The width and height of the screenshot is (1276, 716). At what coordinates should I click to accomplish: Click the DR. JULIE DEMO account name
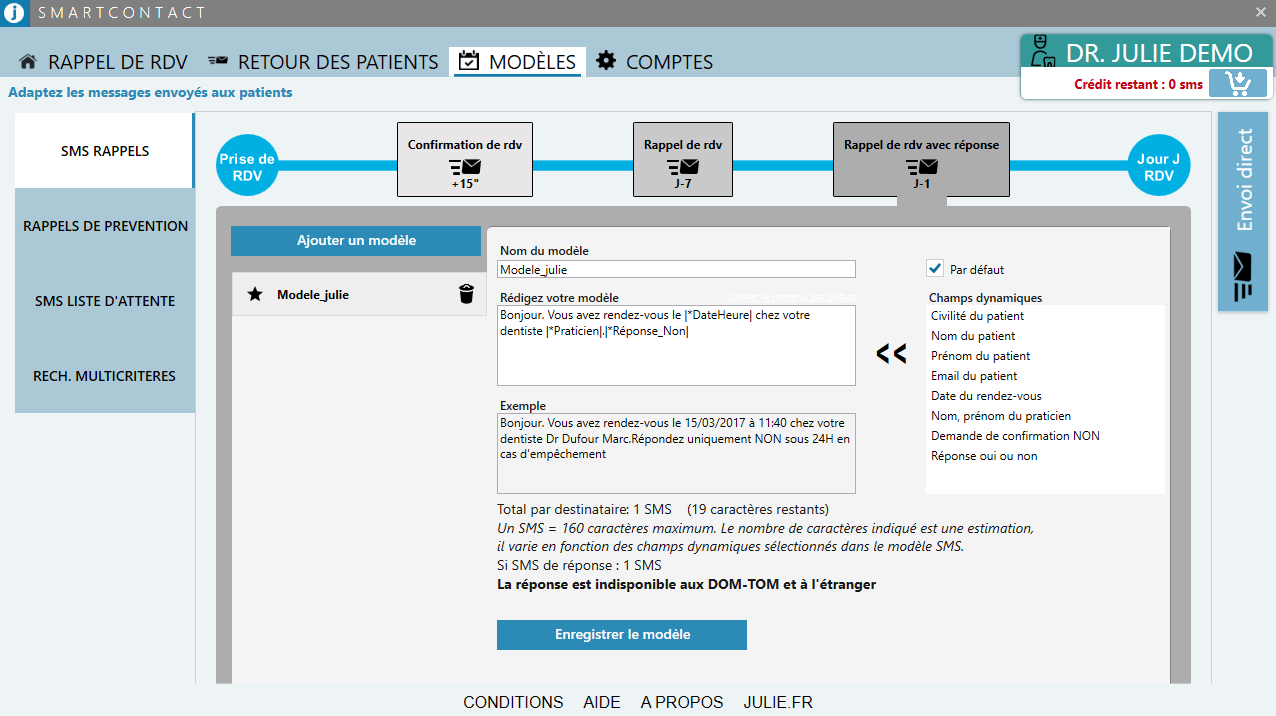(1159, 53)
